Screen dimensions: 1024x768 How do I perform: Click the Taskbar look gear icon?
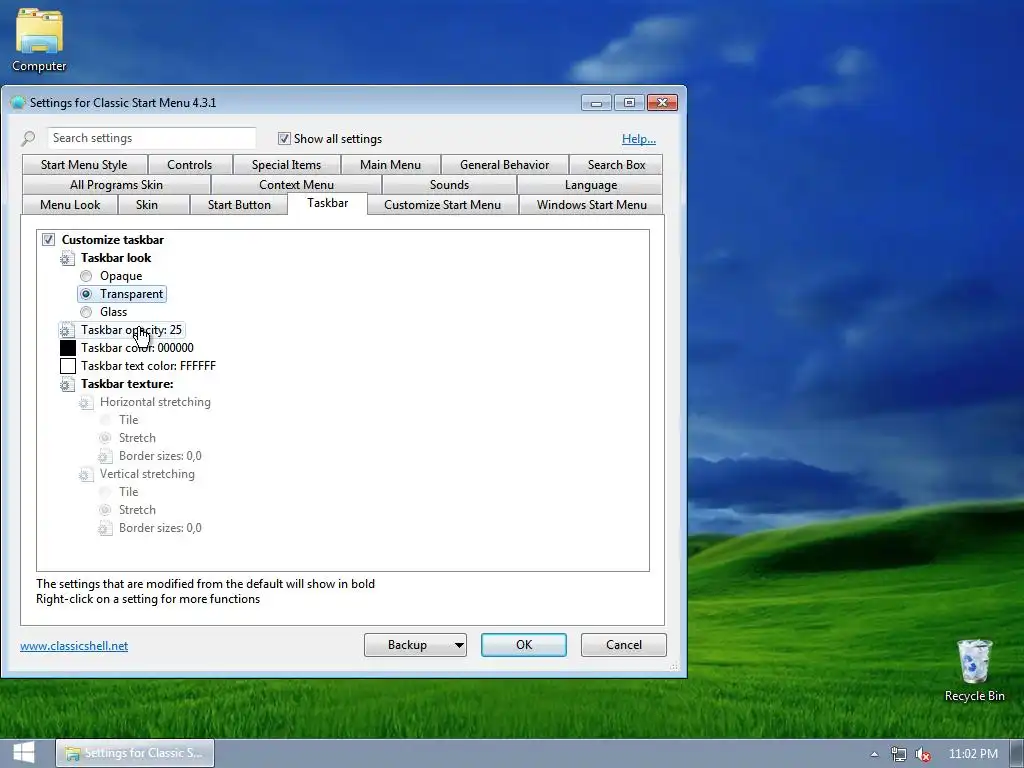[67, 258]
